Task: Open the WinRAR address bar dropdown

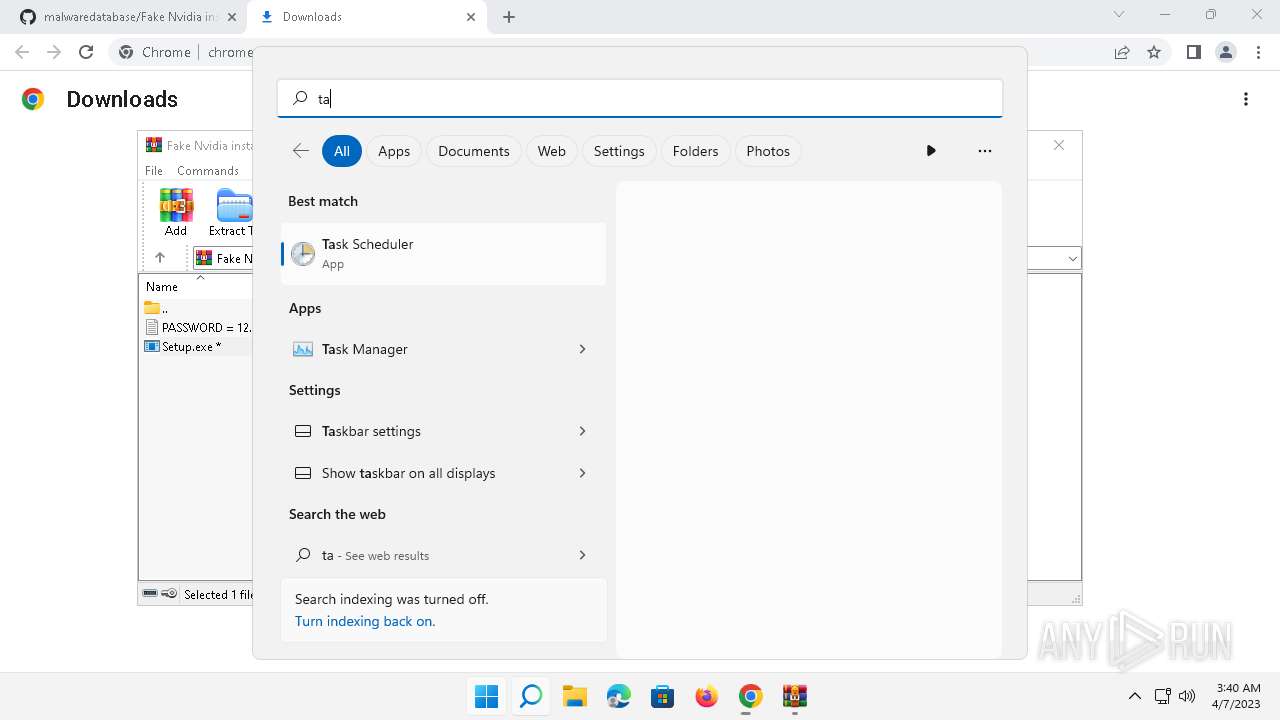Action: pyautogui.click(x=1073, y=259)
